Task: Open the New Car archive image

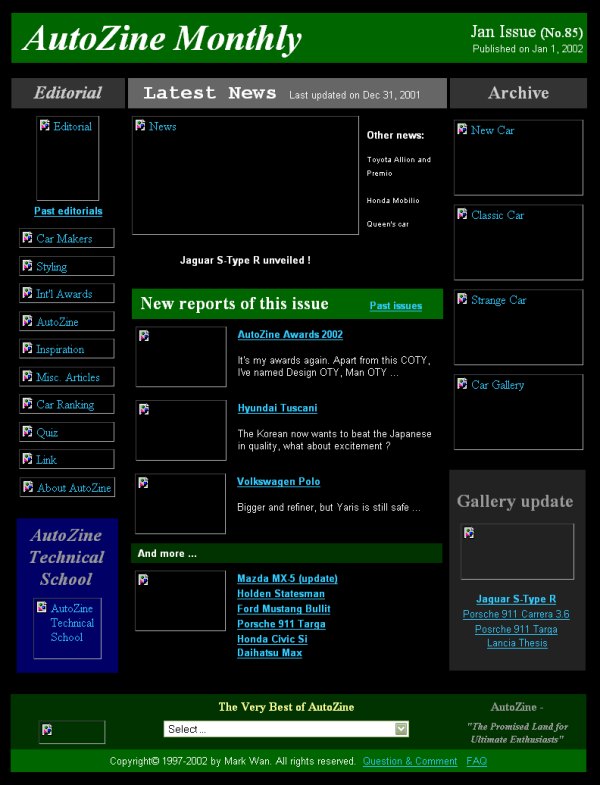Action: click(518, 158)
